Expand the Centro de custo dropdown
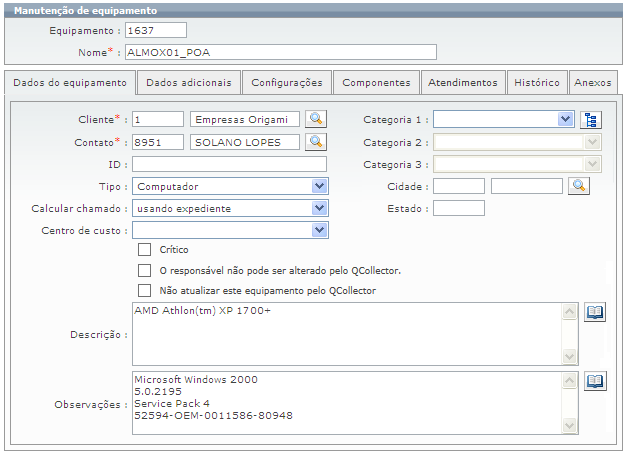 click(319, 230)
